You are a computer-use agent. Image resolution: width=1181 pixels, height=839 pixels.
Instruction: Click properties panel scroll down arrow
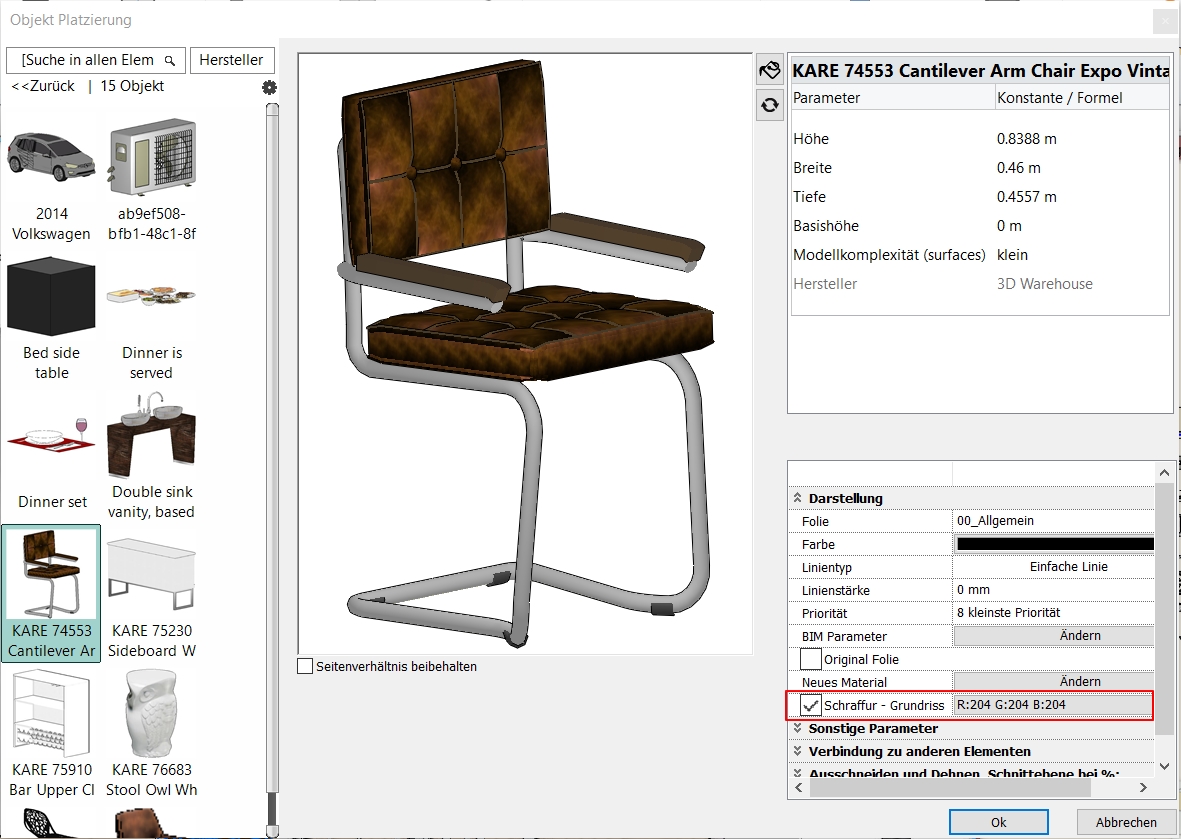1164,766
